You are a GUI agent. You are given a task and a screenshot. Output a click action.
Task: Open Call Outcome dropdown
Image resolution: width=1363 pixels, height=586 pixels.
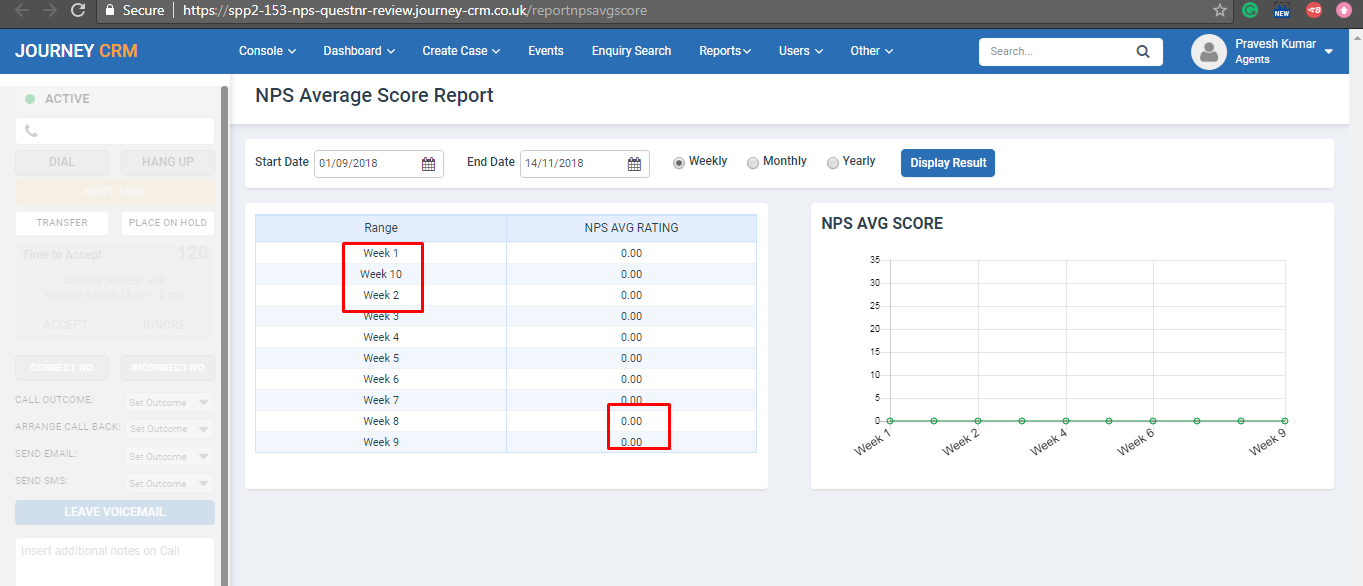[x=169, y=403]
